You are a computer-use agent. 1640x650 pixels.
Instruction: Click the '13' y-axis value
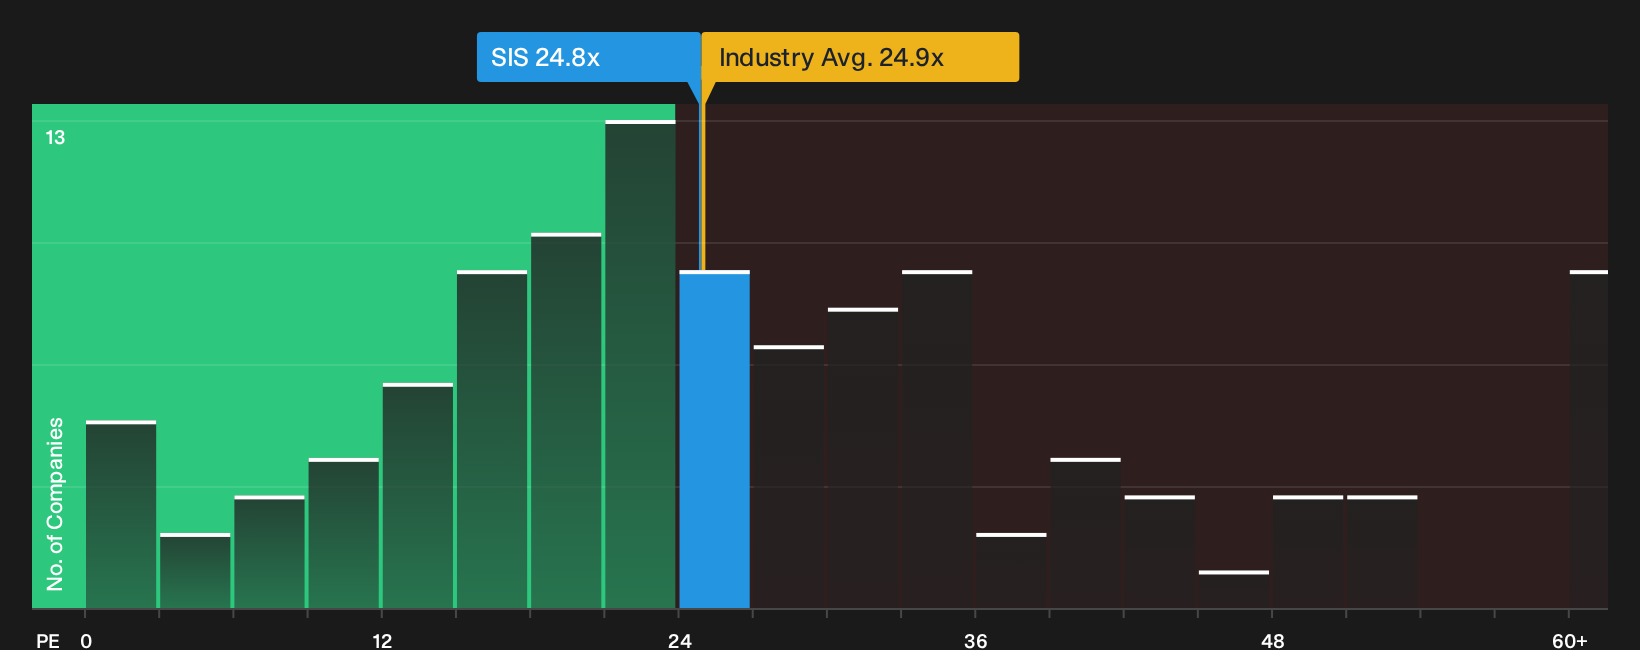click(x=55, y=137)
